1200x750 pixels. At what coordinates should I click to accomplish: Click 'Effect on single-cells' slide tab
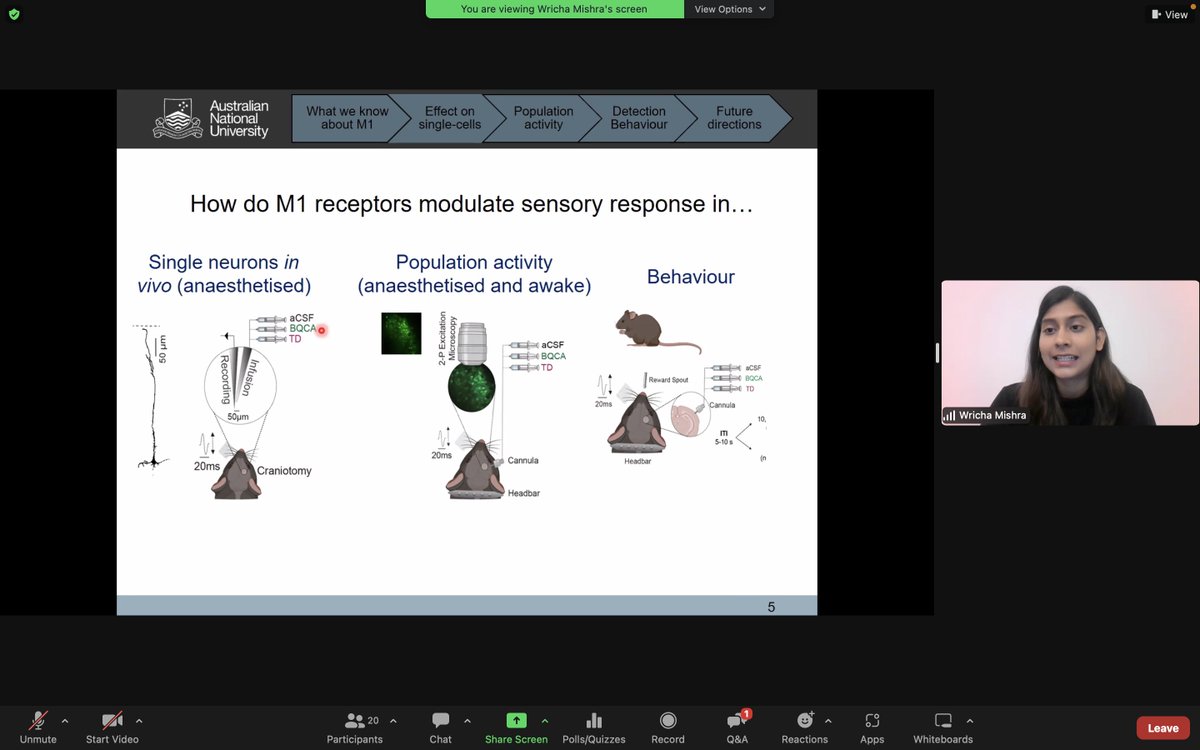click(449, 118)
